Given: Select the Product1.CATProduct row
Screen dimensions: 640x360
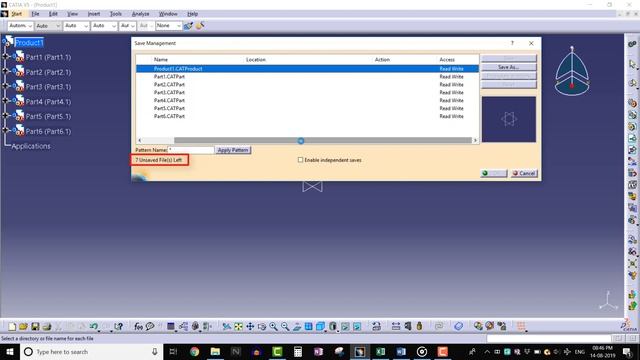Looking at the screenshot, I should 307,69.
